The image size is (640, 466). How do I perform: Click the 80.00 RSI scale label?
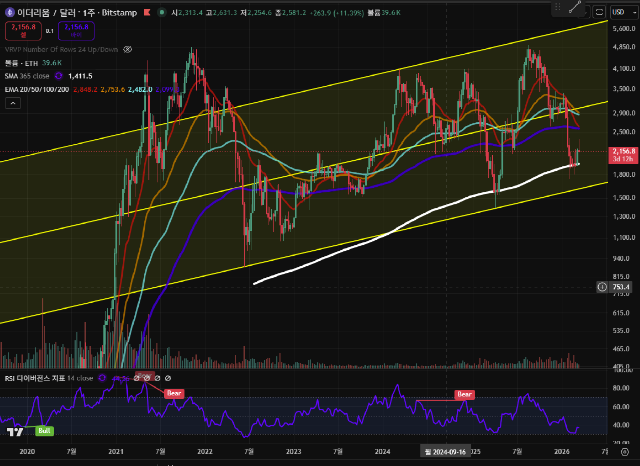(x=620, y=388)
